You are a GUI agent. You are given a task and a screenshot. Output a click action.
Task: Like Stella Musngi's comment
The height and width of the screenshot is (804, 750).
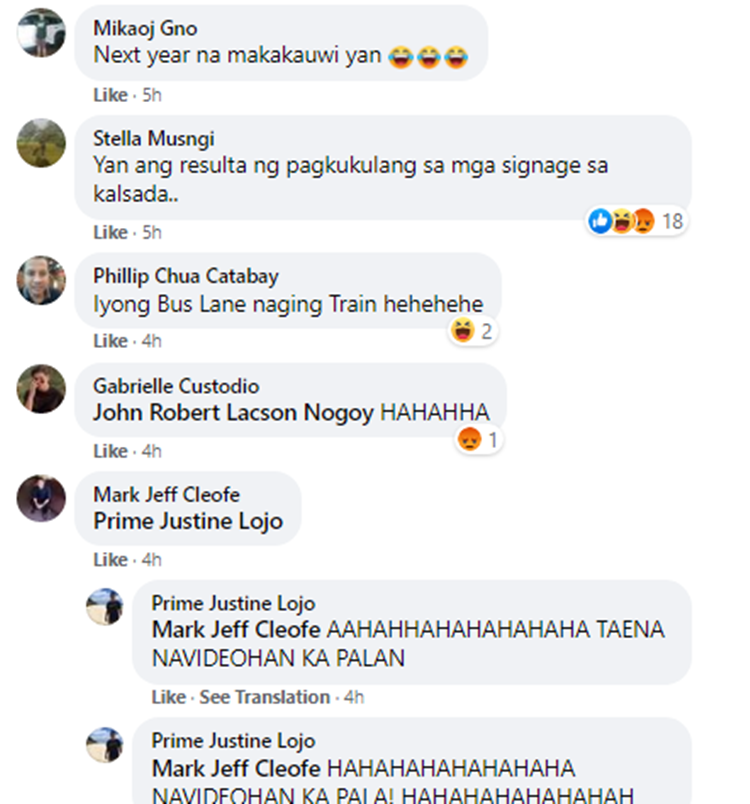tap(110, 232)
